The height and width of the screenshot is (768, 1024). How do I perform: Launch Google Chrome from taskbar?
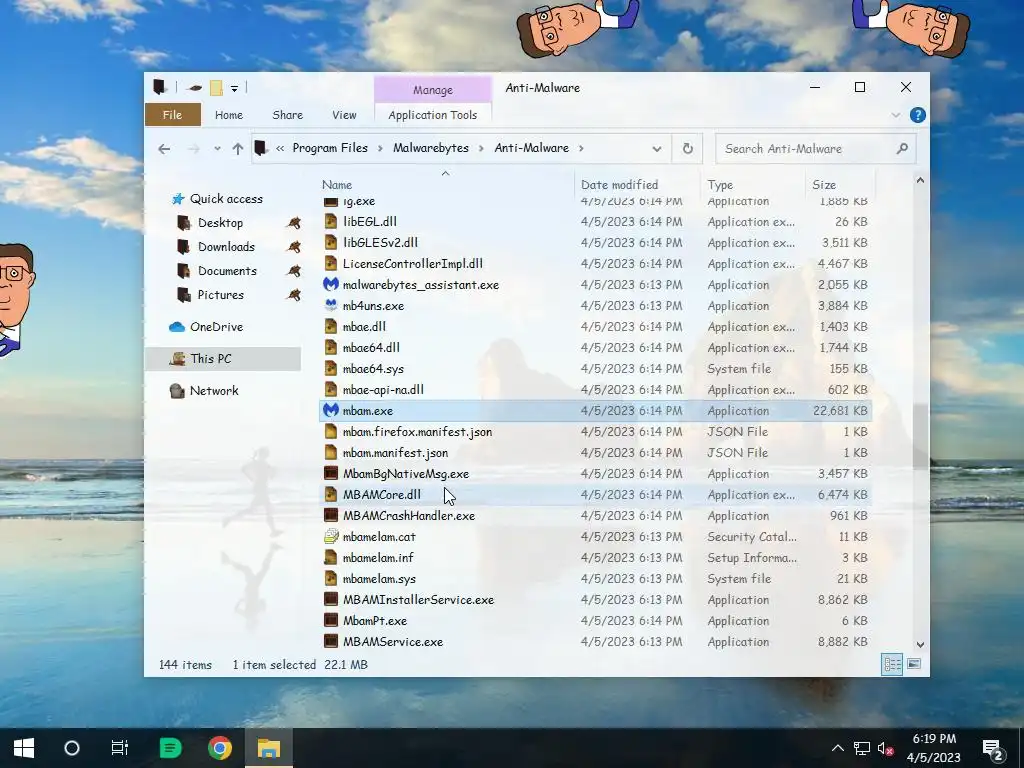(220, 748)
